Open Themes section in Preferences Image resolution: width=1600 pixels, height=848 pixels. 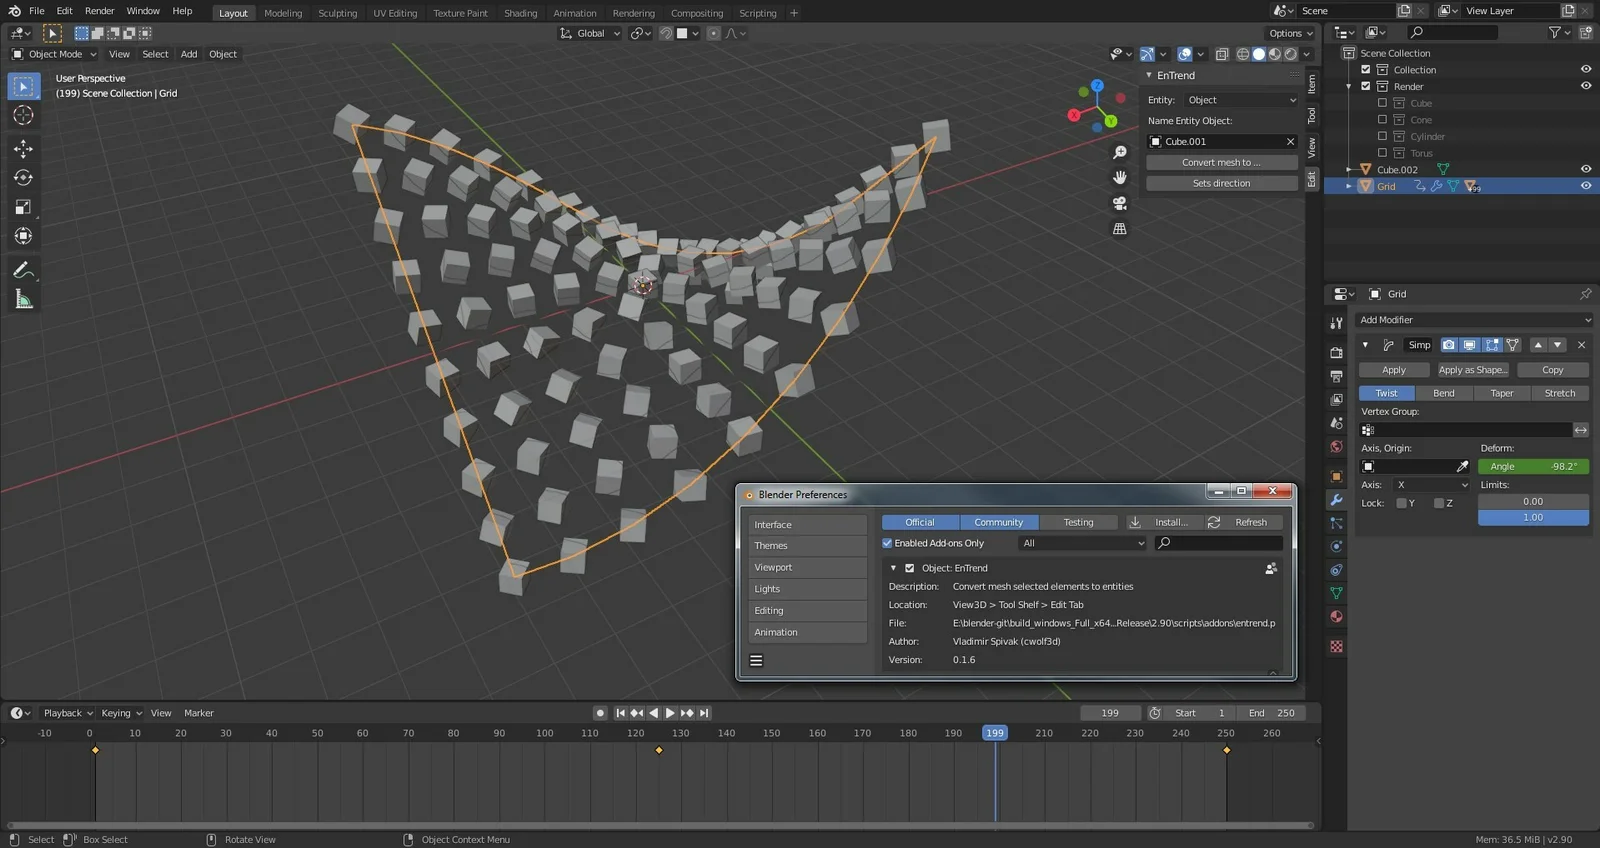[x=808, y=546]
